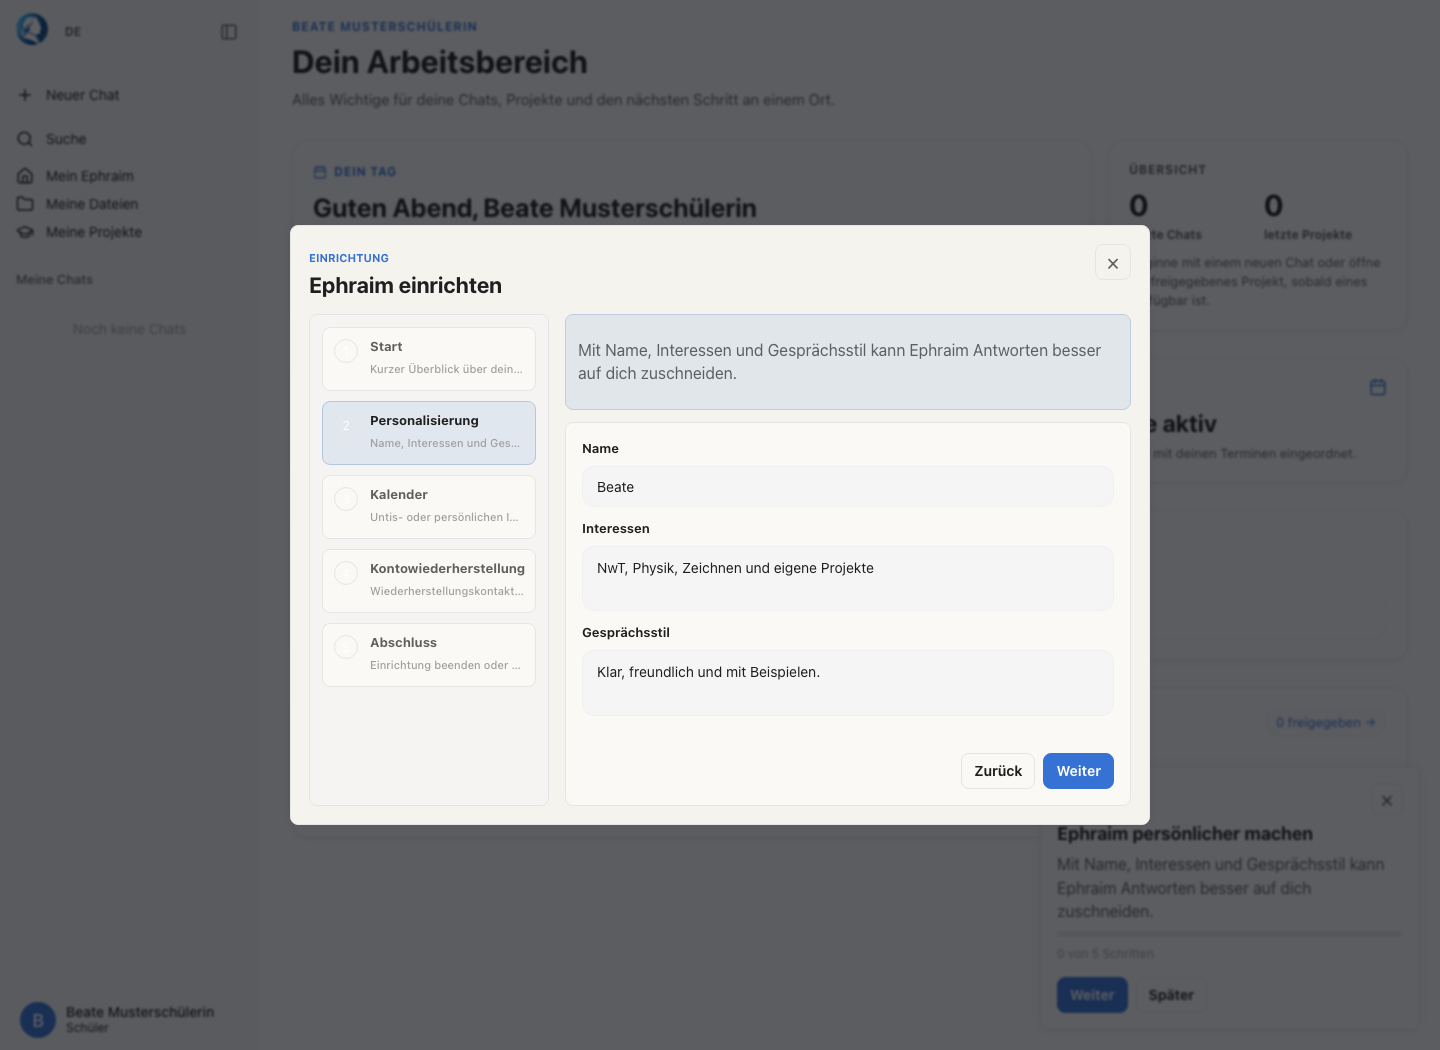
Task: Click the Ephraim logo in the sidebar
Action: click(32, 30)
